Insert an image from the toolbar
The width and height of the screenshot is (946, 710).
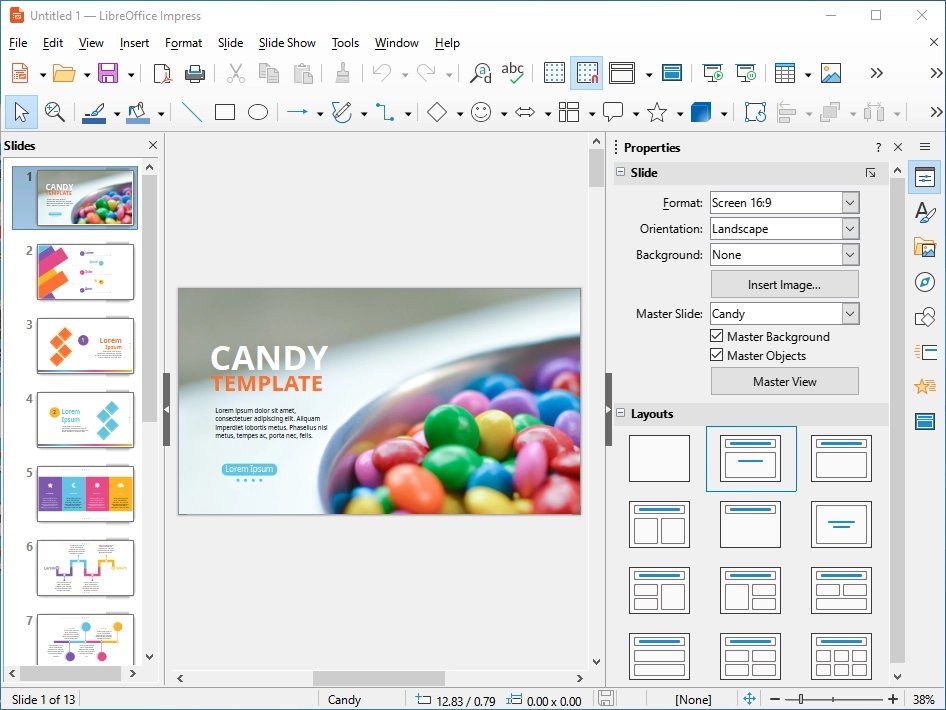[831, 72]
